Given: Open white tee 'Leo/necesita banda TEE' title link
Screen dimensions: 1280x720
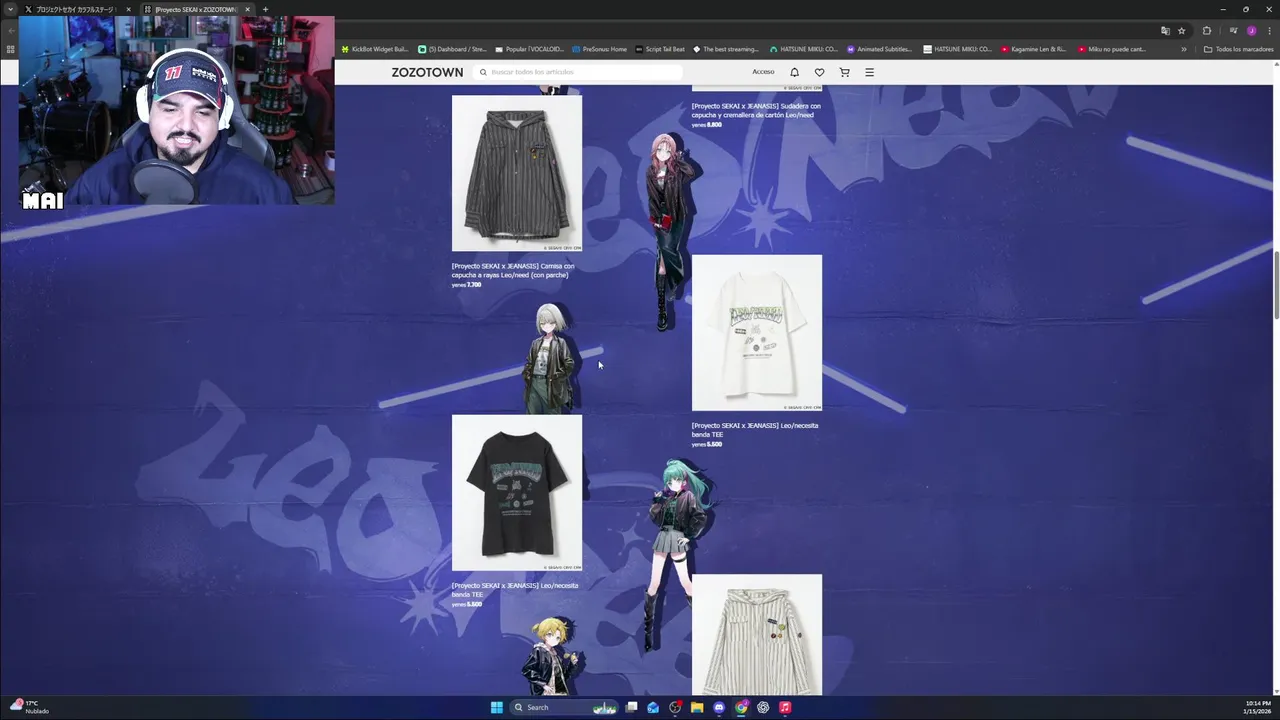Looking at the screenshot, I should (755, 430).
